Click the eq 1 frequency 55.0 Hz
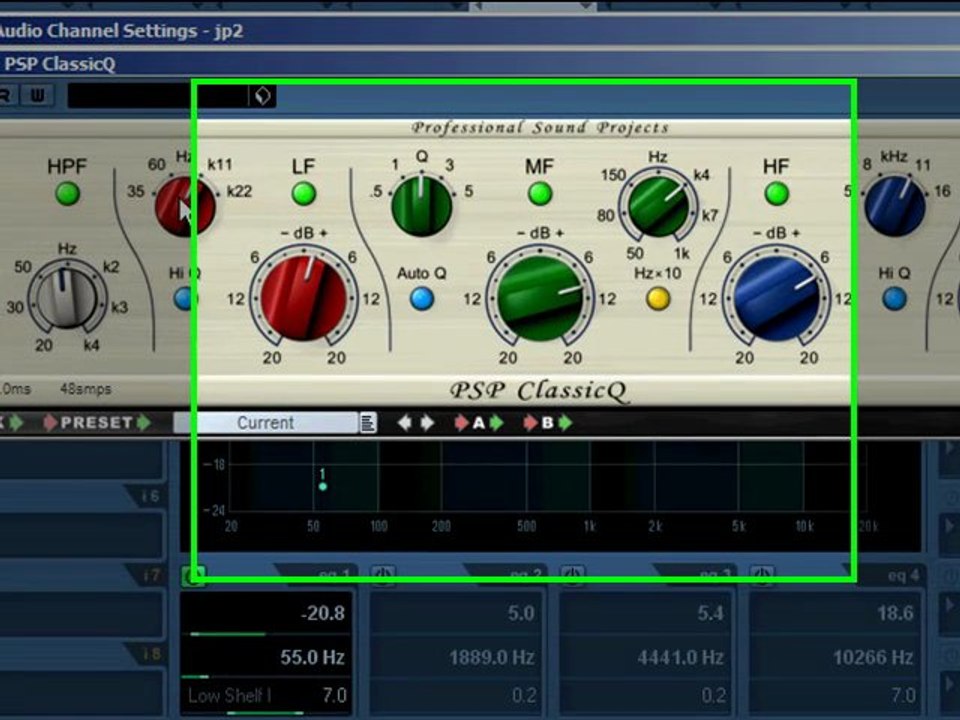Image resolution: width=960 pixels, height=720 pixels. (312, 658)
